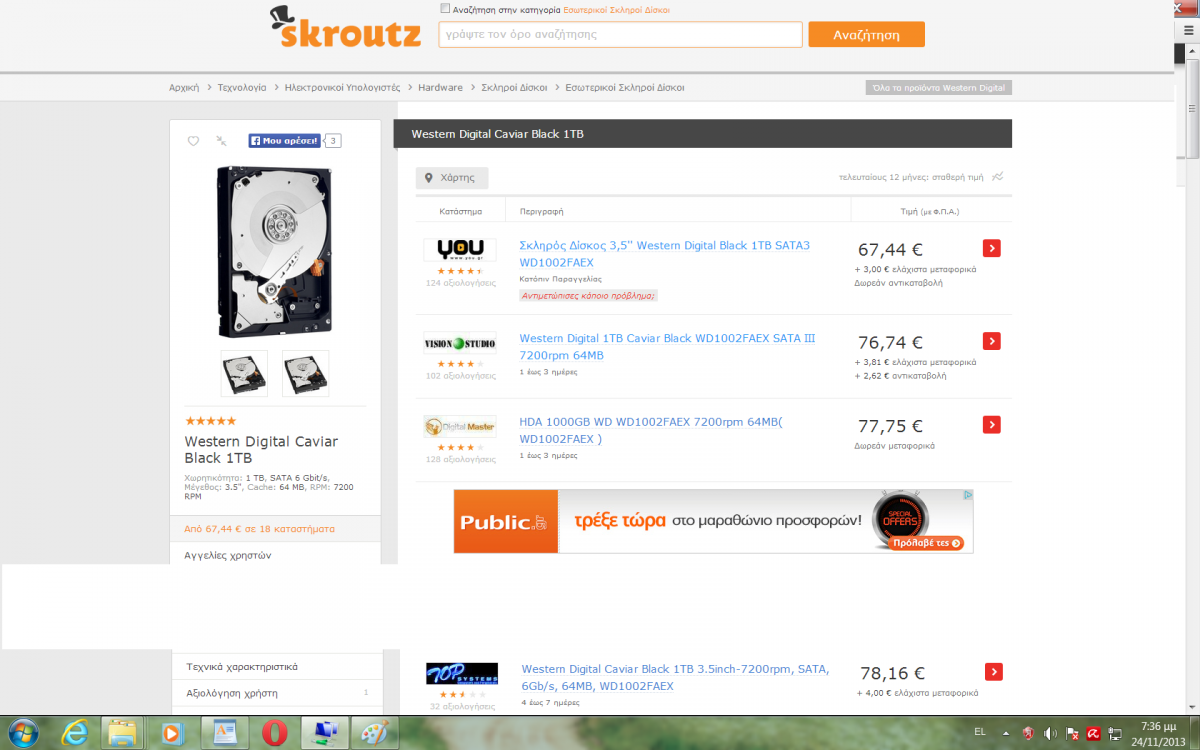
Task: Click red arrow button for 76,74 € offer
Action: [992, 341]
